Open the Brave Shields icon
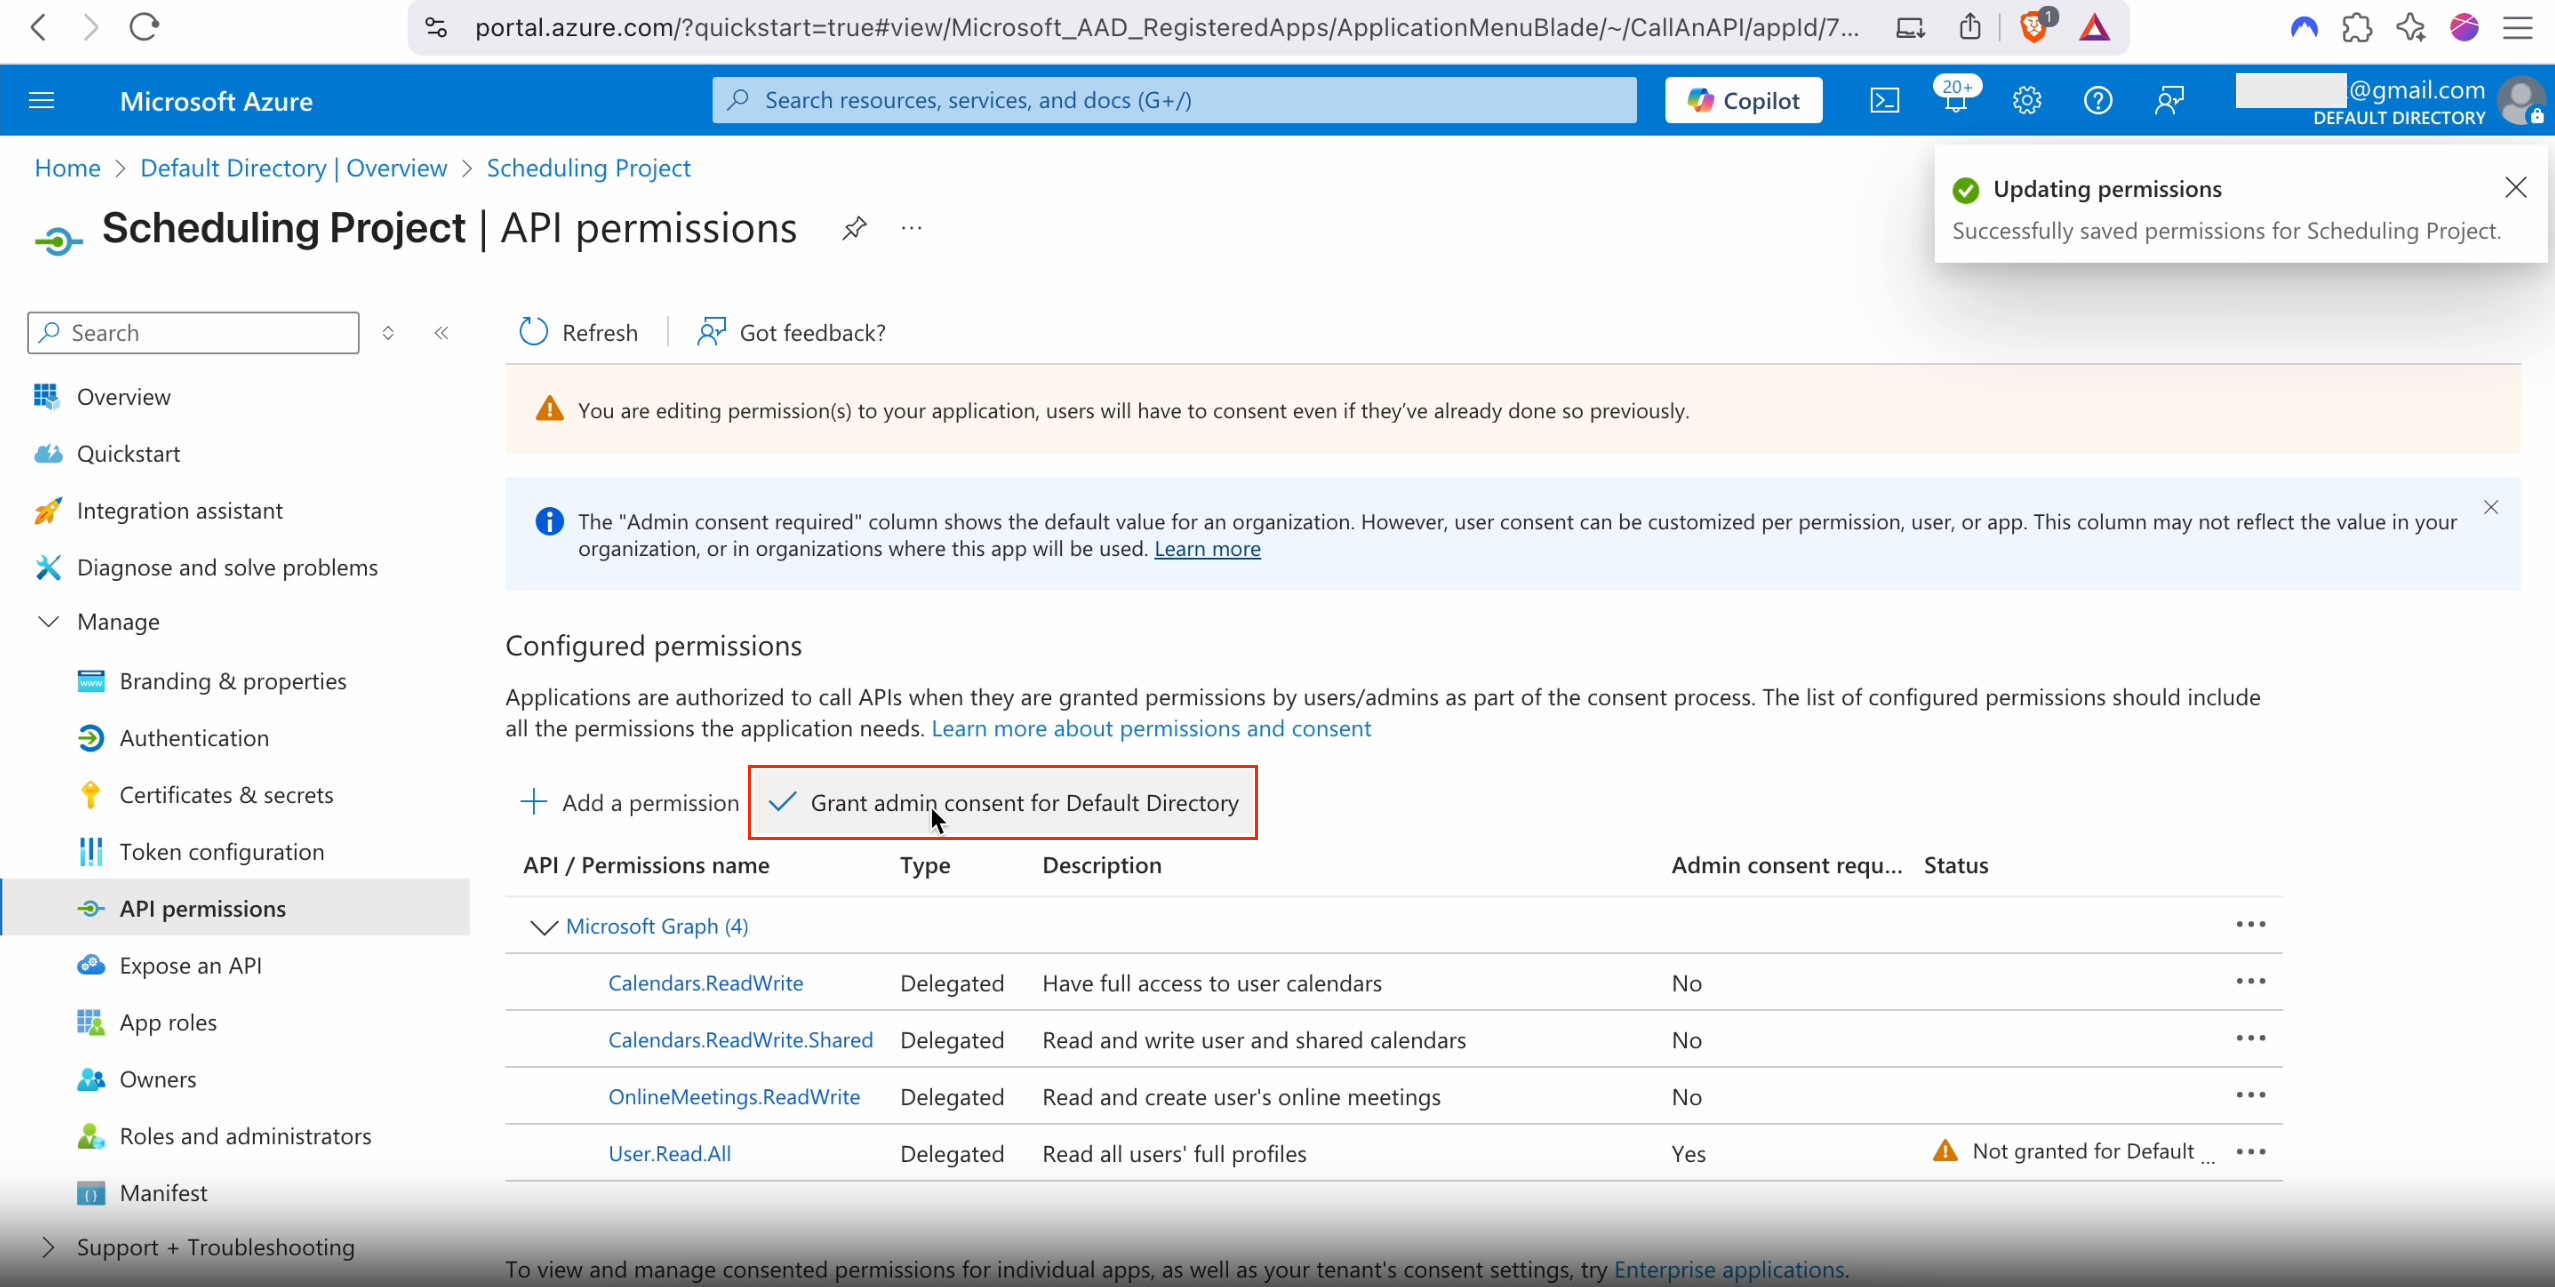Image resolution: width=2555 pixels, height=1287 pixels. (2034, 25)
